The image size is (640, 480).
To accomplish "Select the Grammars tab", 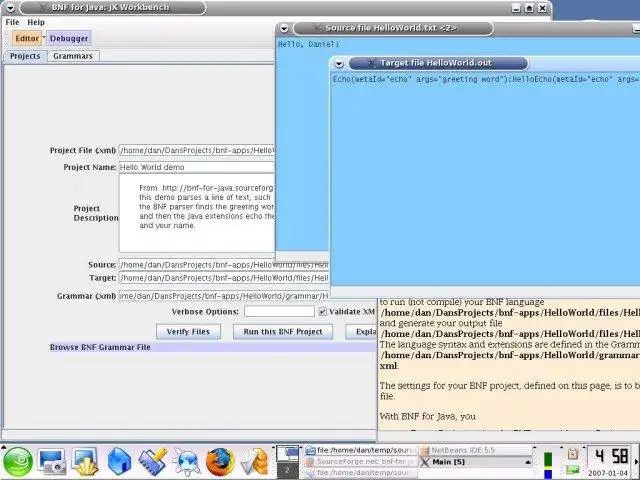I will [73, 56].
